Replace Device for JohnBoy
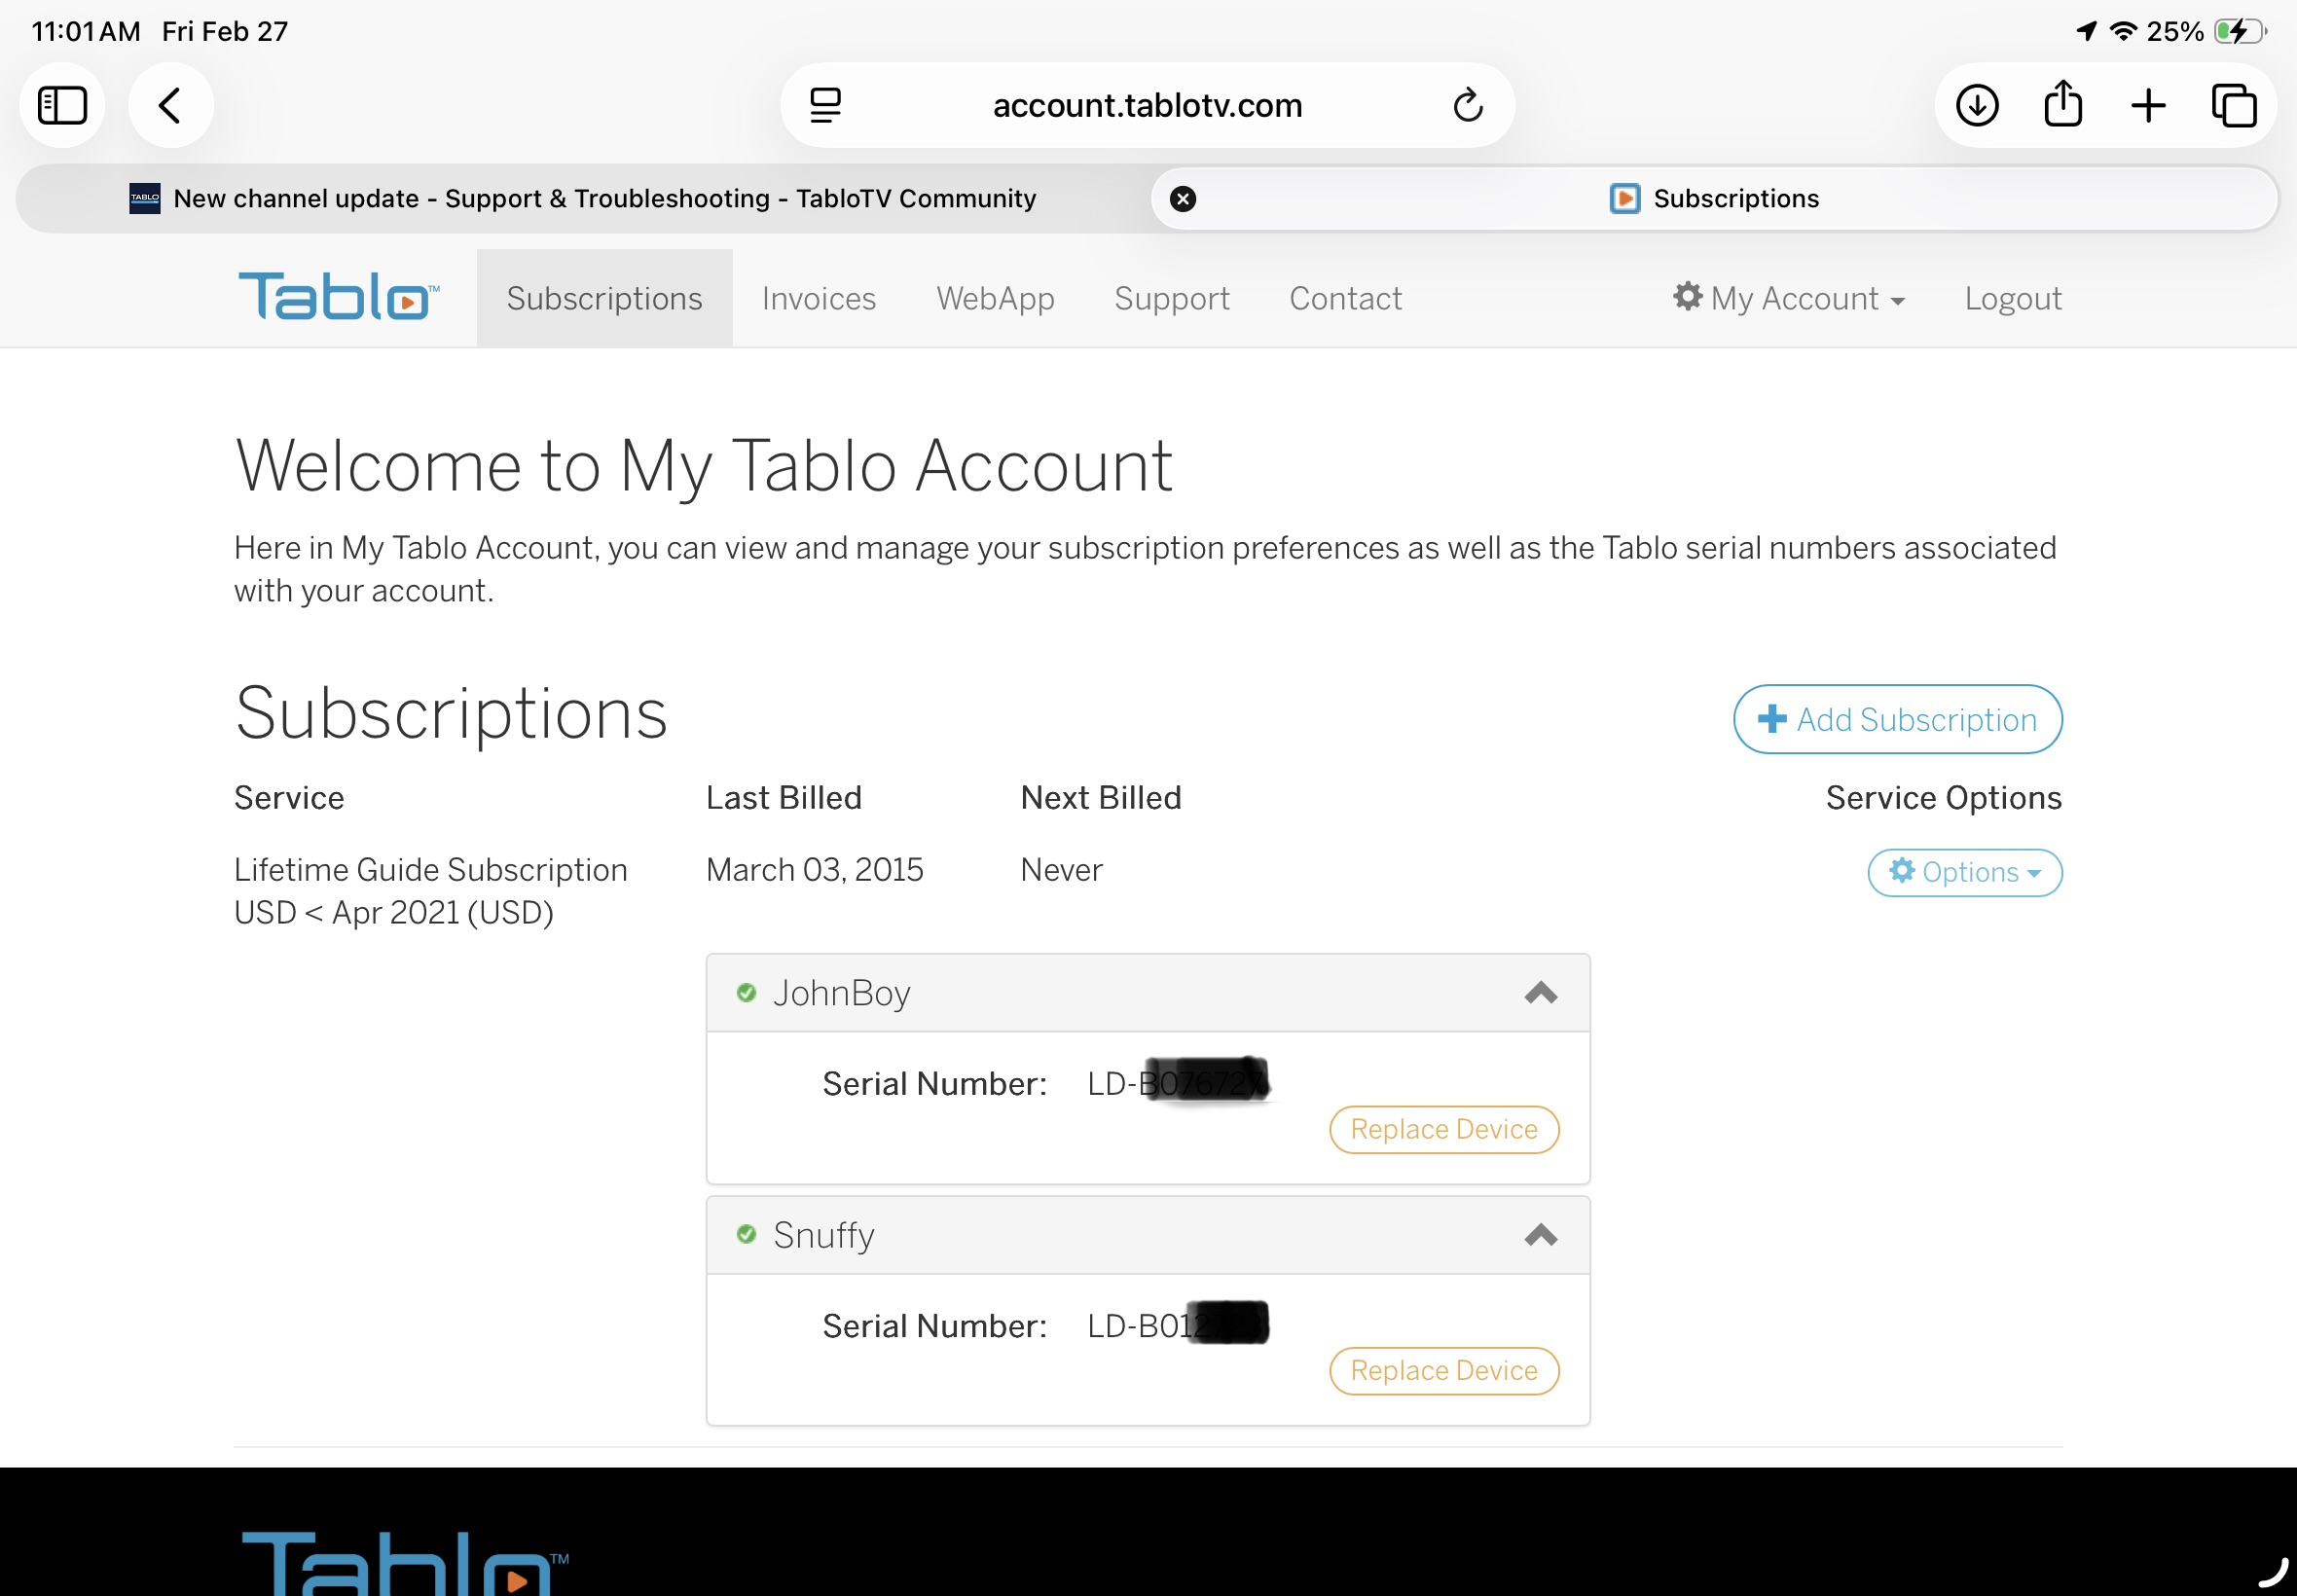 1443,1129
